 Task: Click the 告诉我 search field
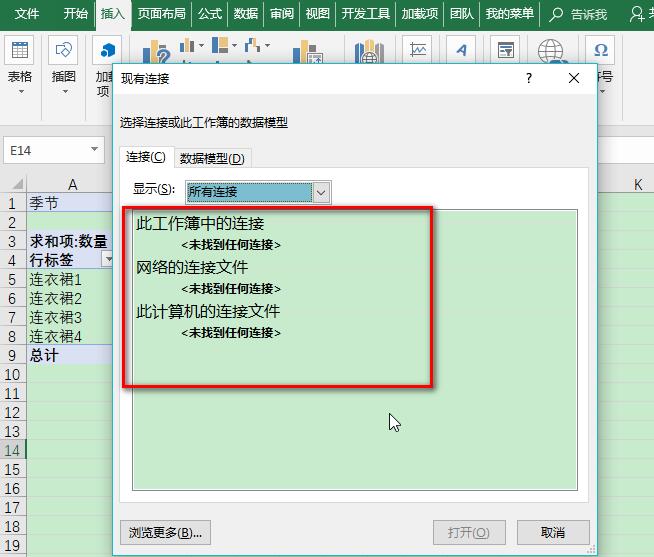click(x=588, y=15)
